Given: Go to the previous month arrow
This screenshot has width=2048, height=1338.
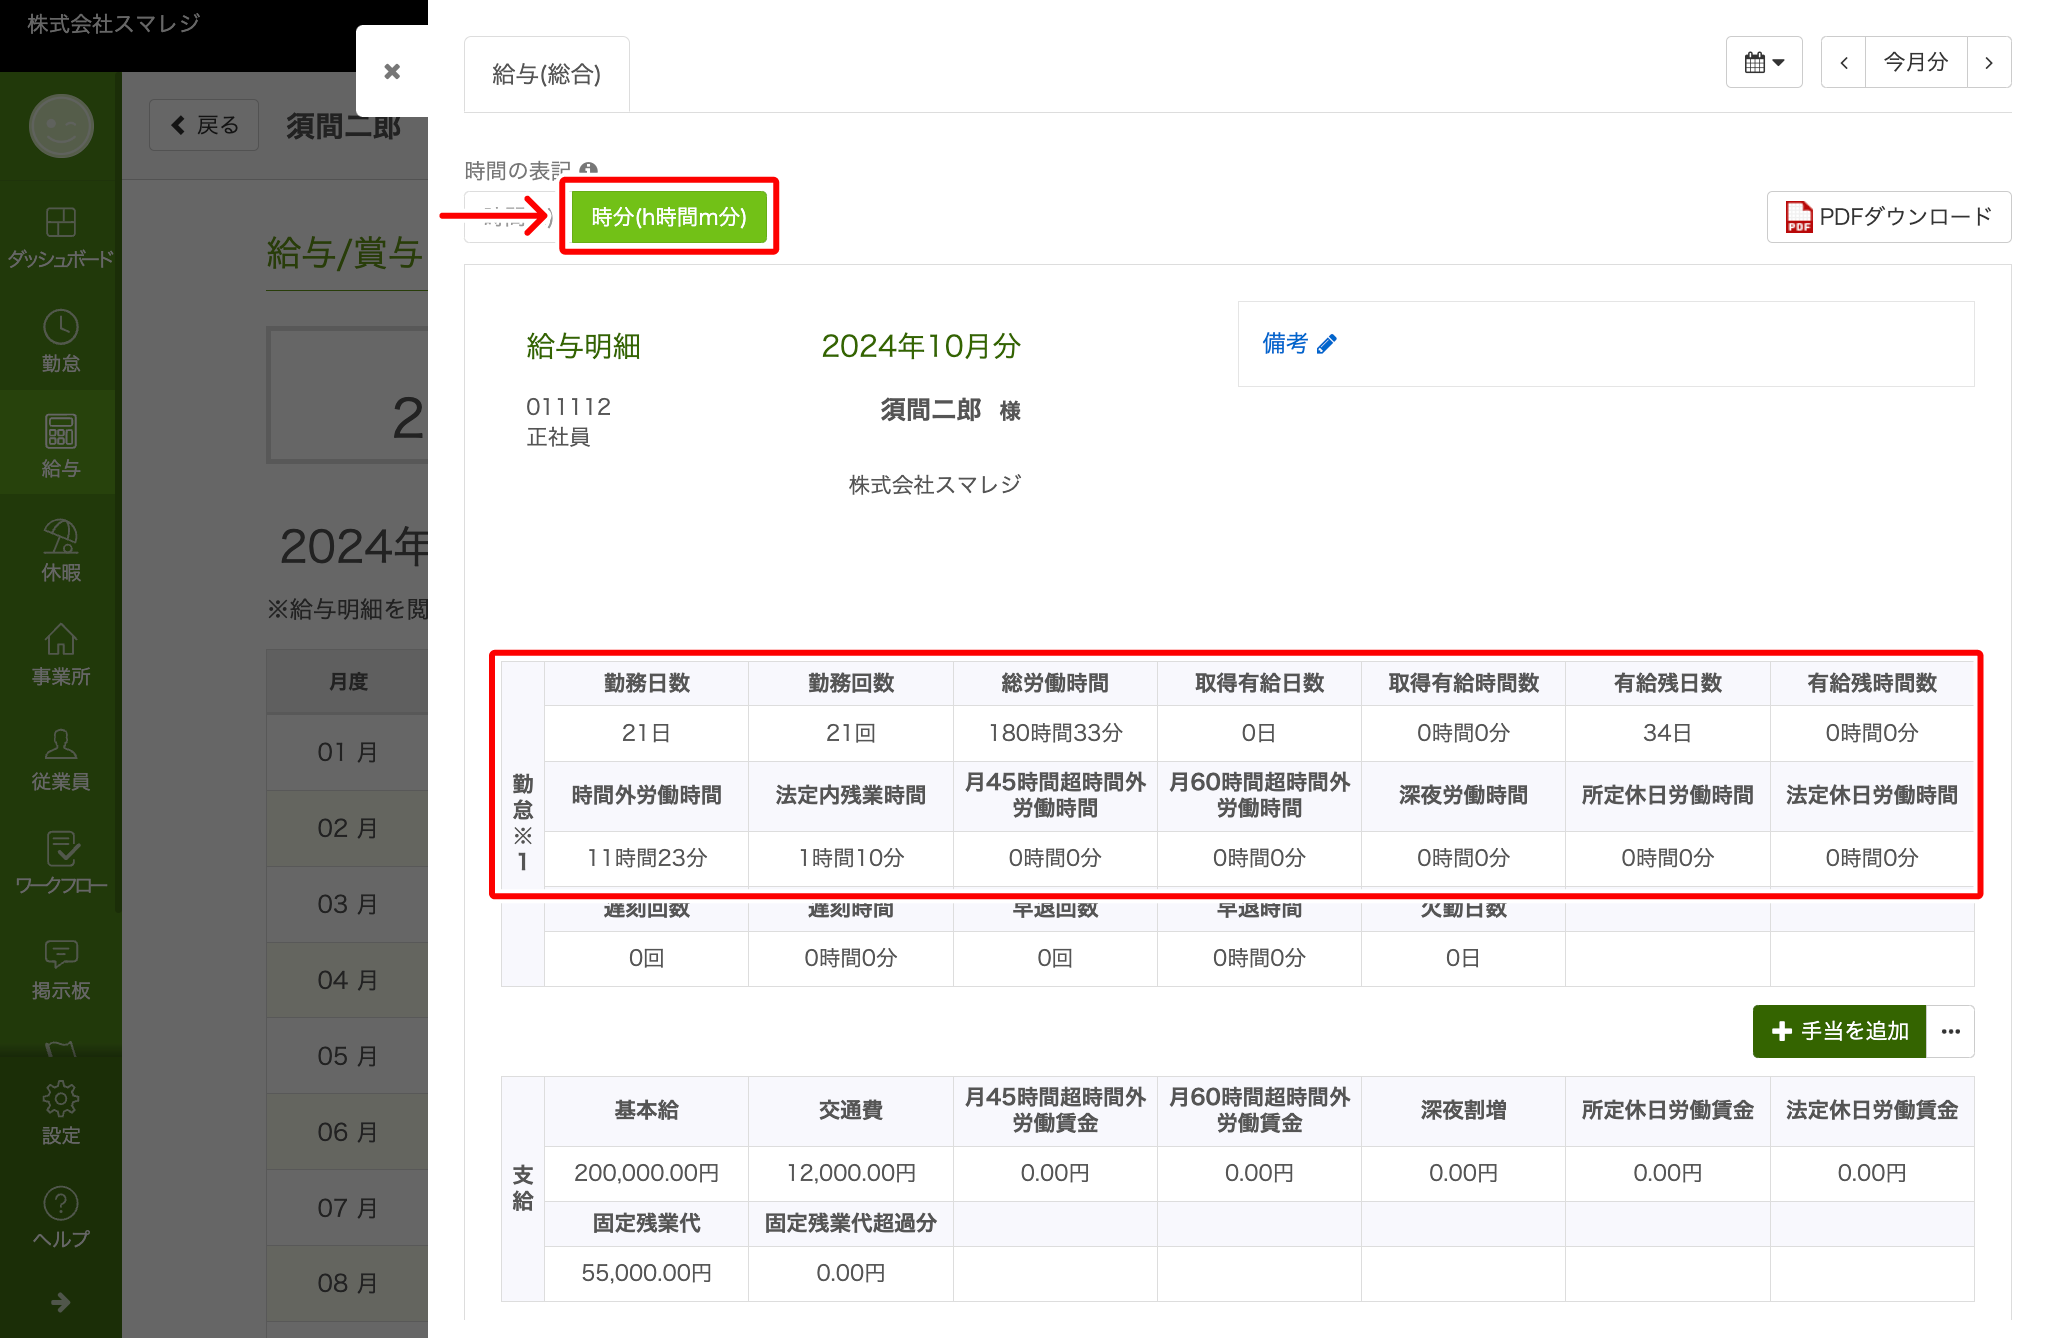Looking at the screenshot, I should [x=1844, y=62].
